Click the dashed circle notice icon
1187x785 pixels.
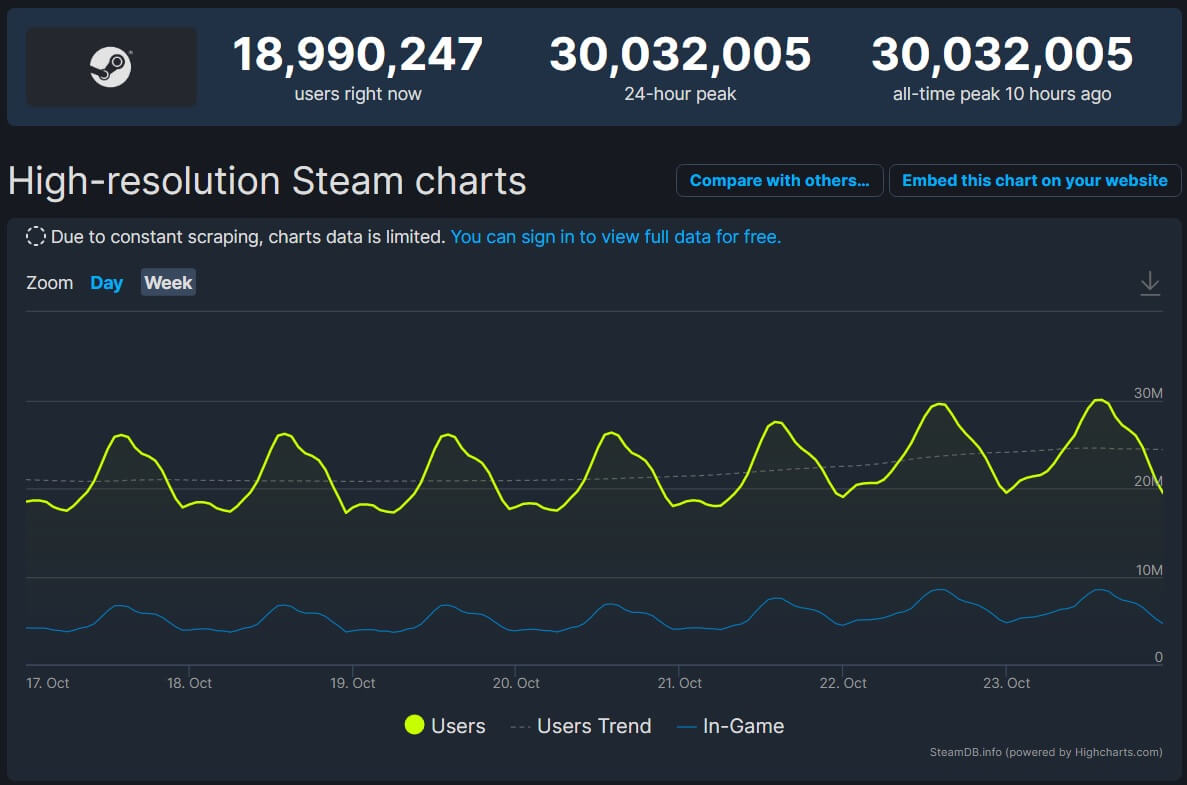[x=36, y=237]
